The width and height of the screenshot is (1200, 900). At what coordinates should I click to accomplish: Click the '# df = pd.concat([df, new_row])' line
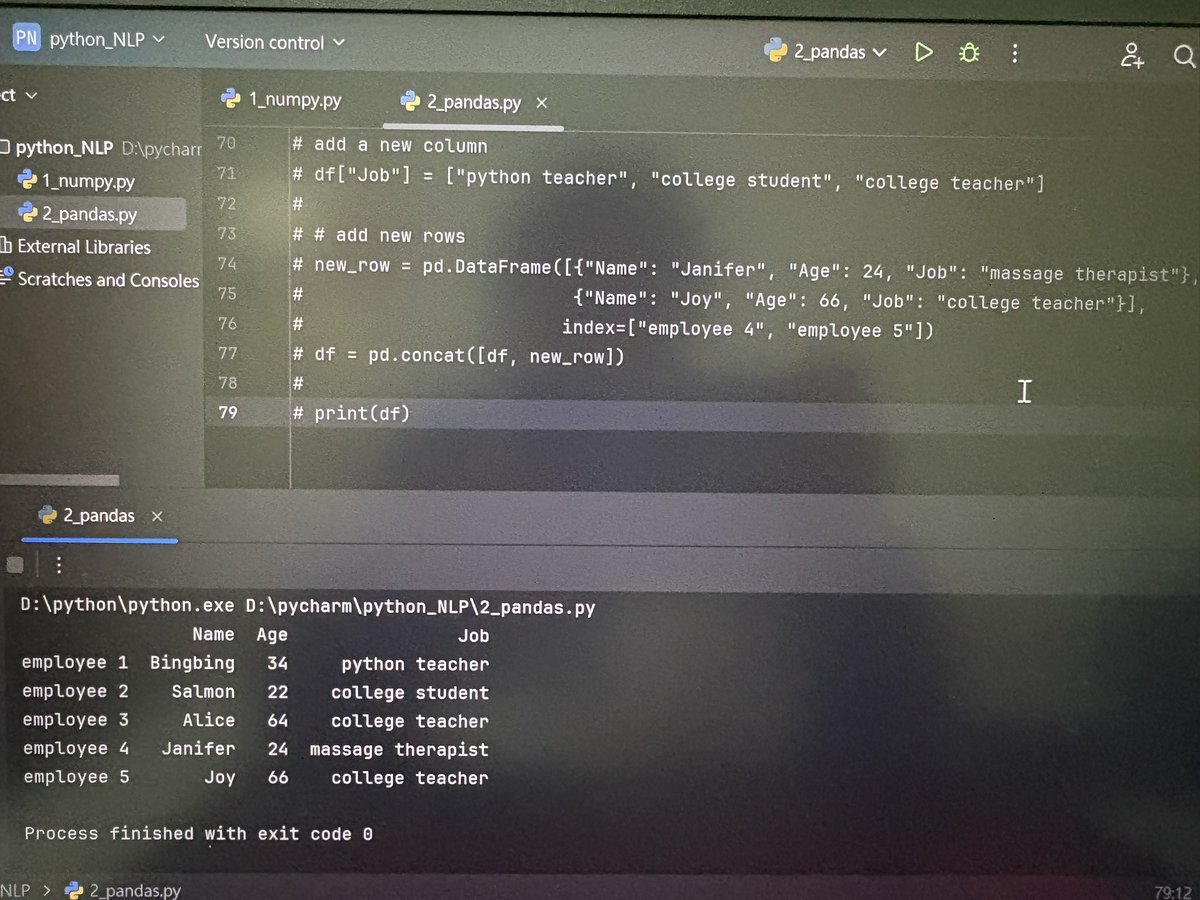[x=459, y=355]
